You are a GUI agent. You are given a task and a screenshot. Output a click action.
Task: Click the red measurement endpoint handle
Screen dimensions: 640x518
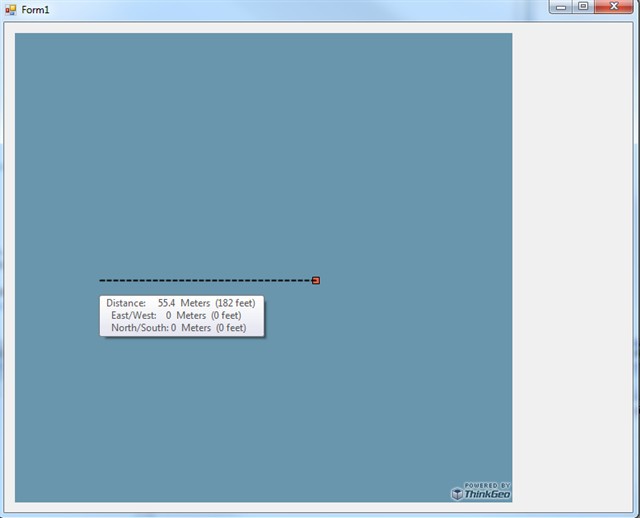316,280
